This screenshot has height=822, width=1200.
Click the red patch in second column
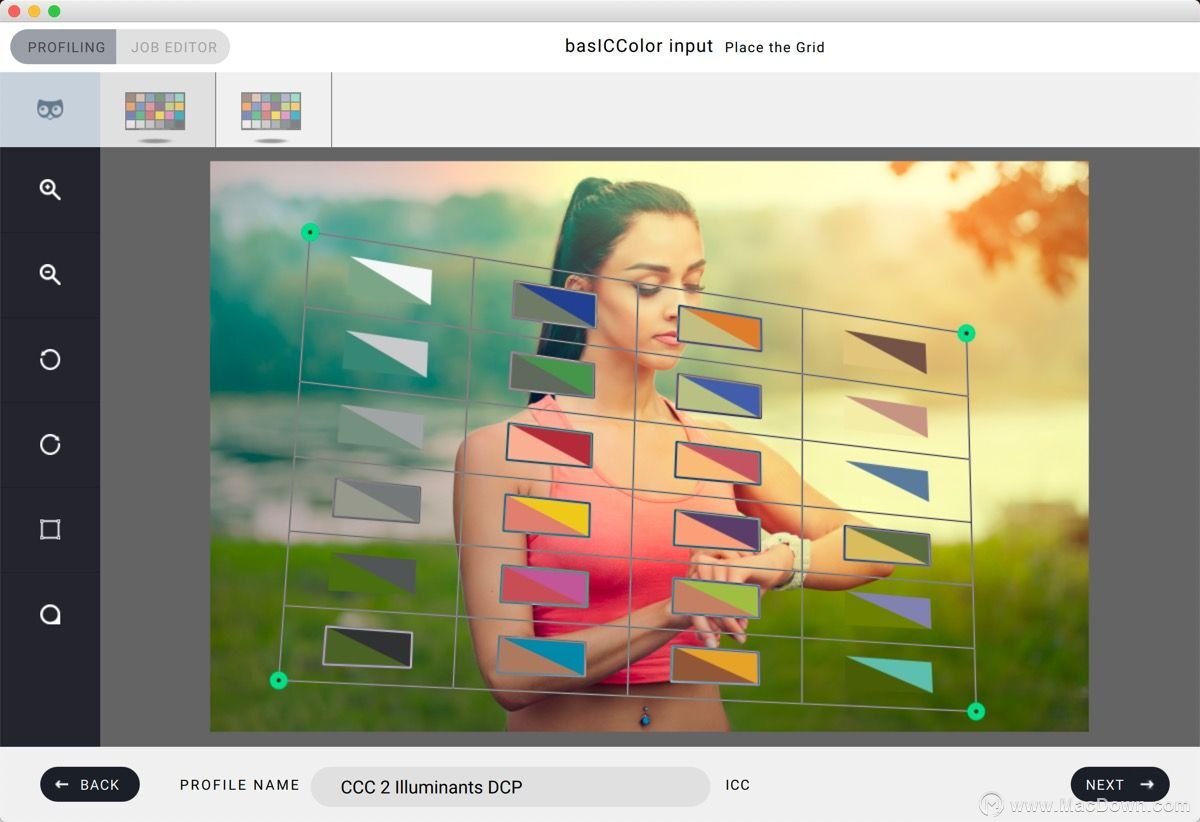coord(549,445)
